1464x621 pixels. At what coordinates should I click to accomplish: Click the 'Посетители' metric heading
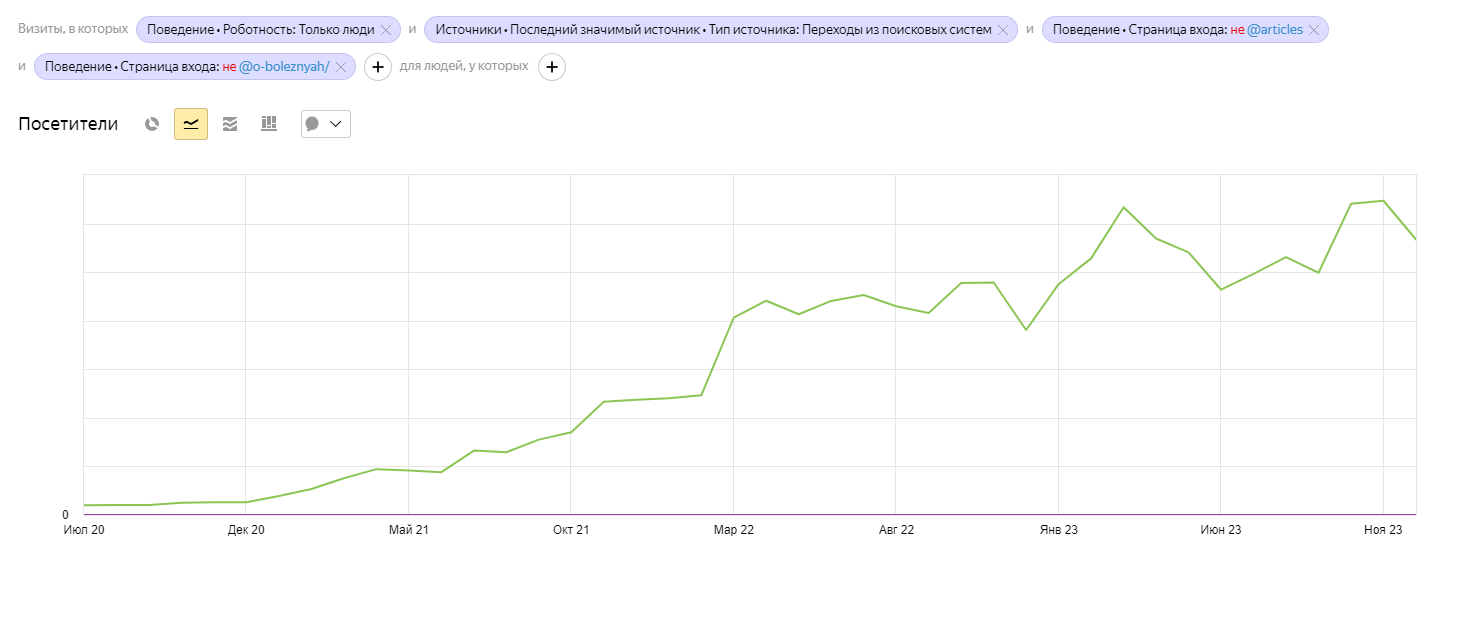tap(68, 124)
